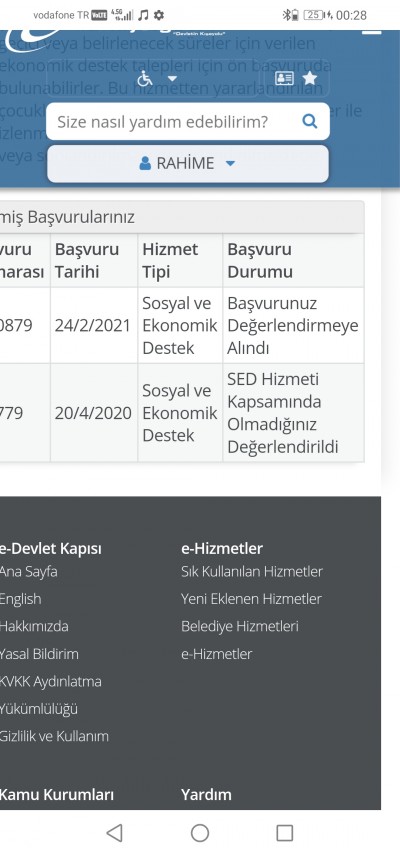This screenshot has width=400, height=856.
Task: Expand the RAHİME user menu arrow
Action: tap(230, 163)
